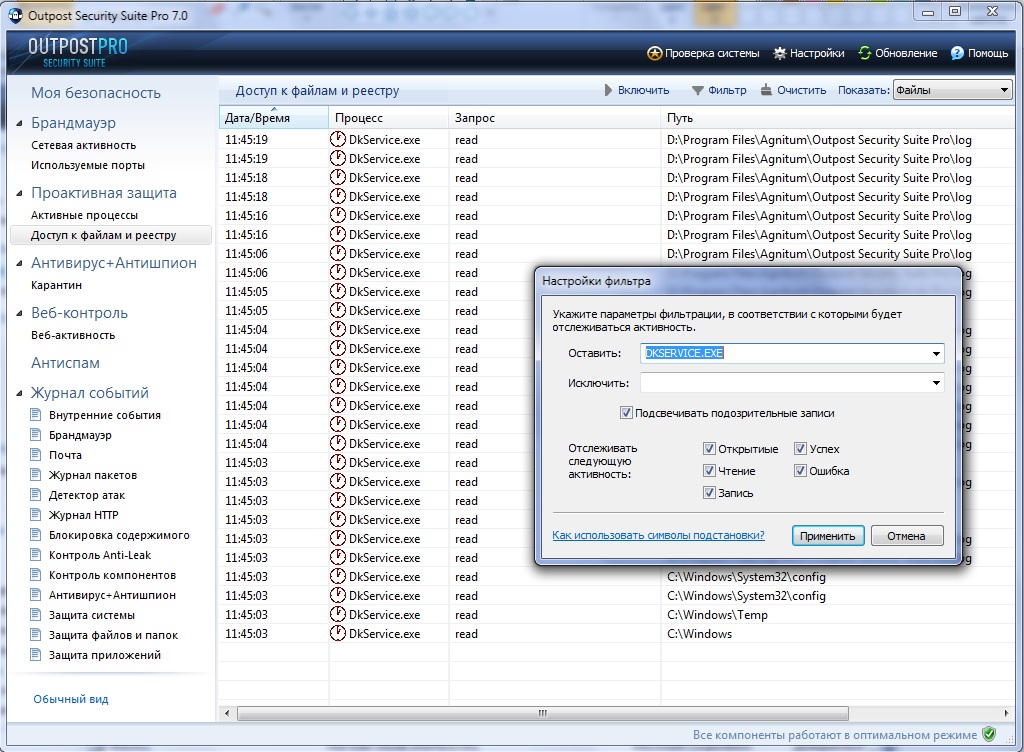
Task: Collapse the Журнал событий section
Action: 20,393
